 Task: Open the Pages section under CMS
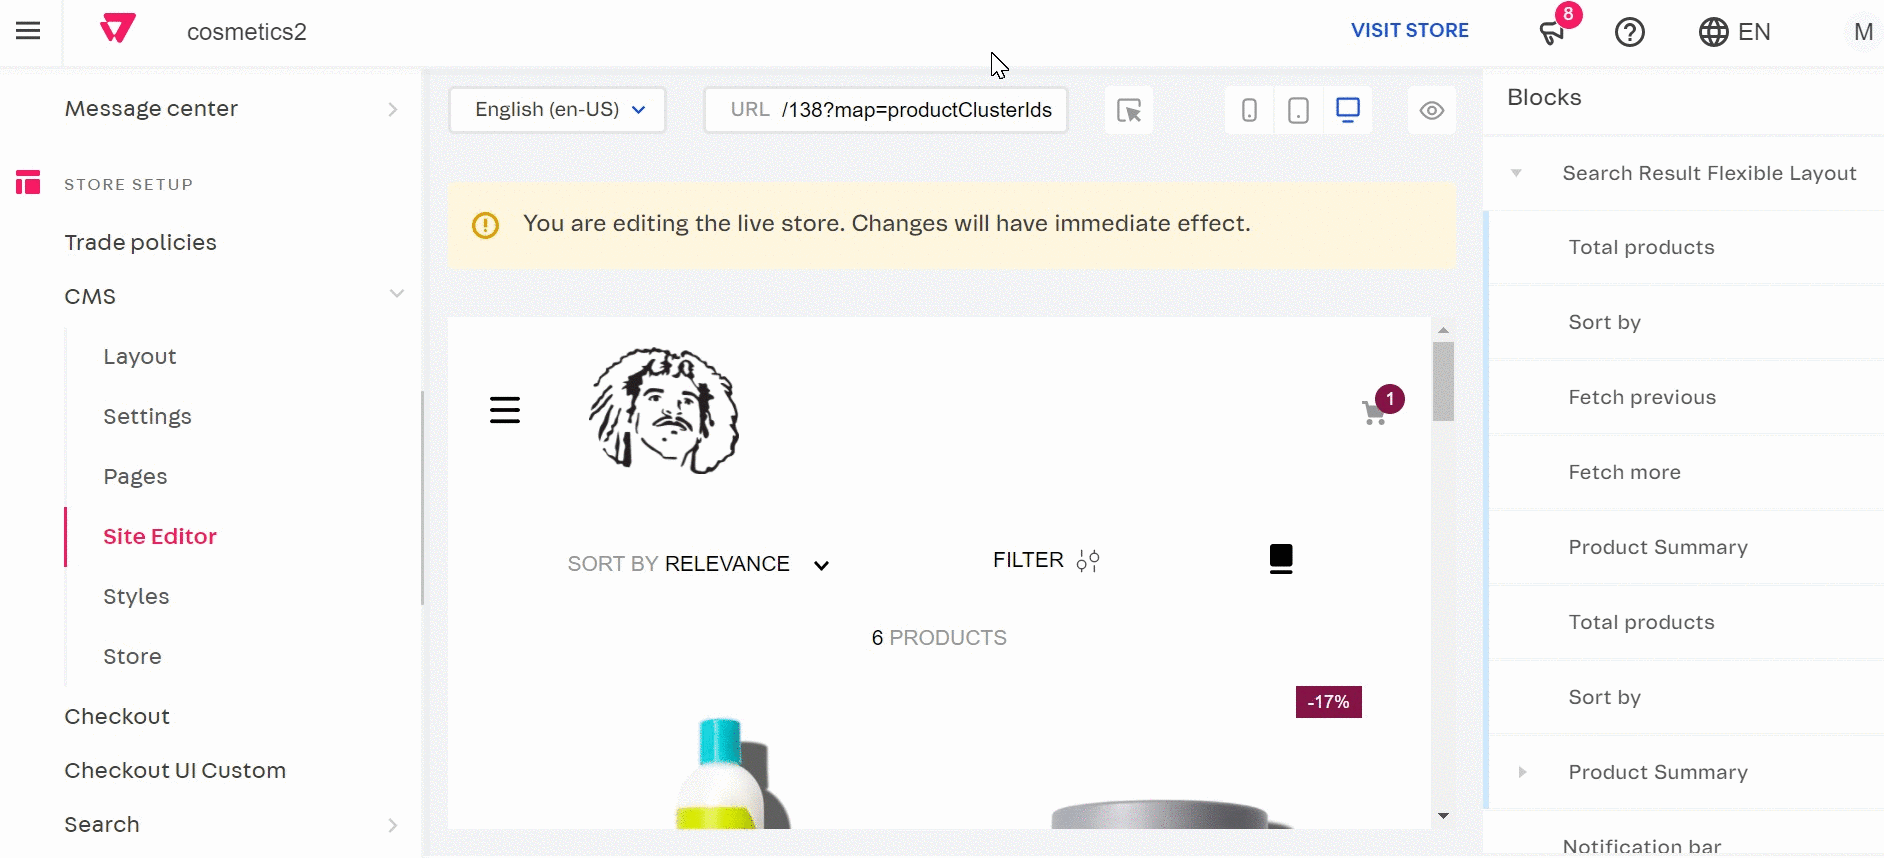[x=135, y=476]
